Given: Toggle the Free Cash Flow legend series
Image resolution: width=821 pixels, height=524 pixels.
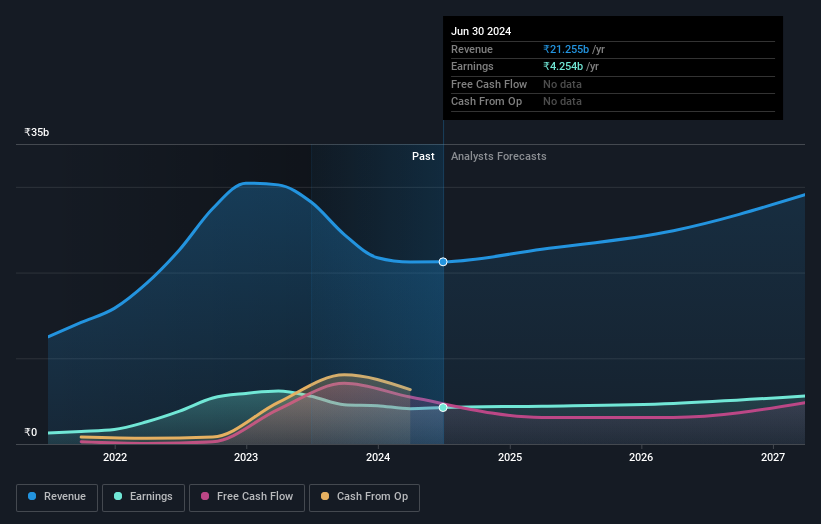Looking at the screenshot, I should (247, 497).
